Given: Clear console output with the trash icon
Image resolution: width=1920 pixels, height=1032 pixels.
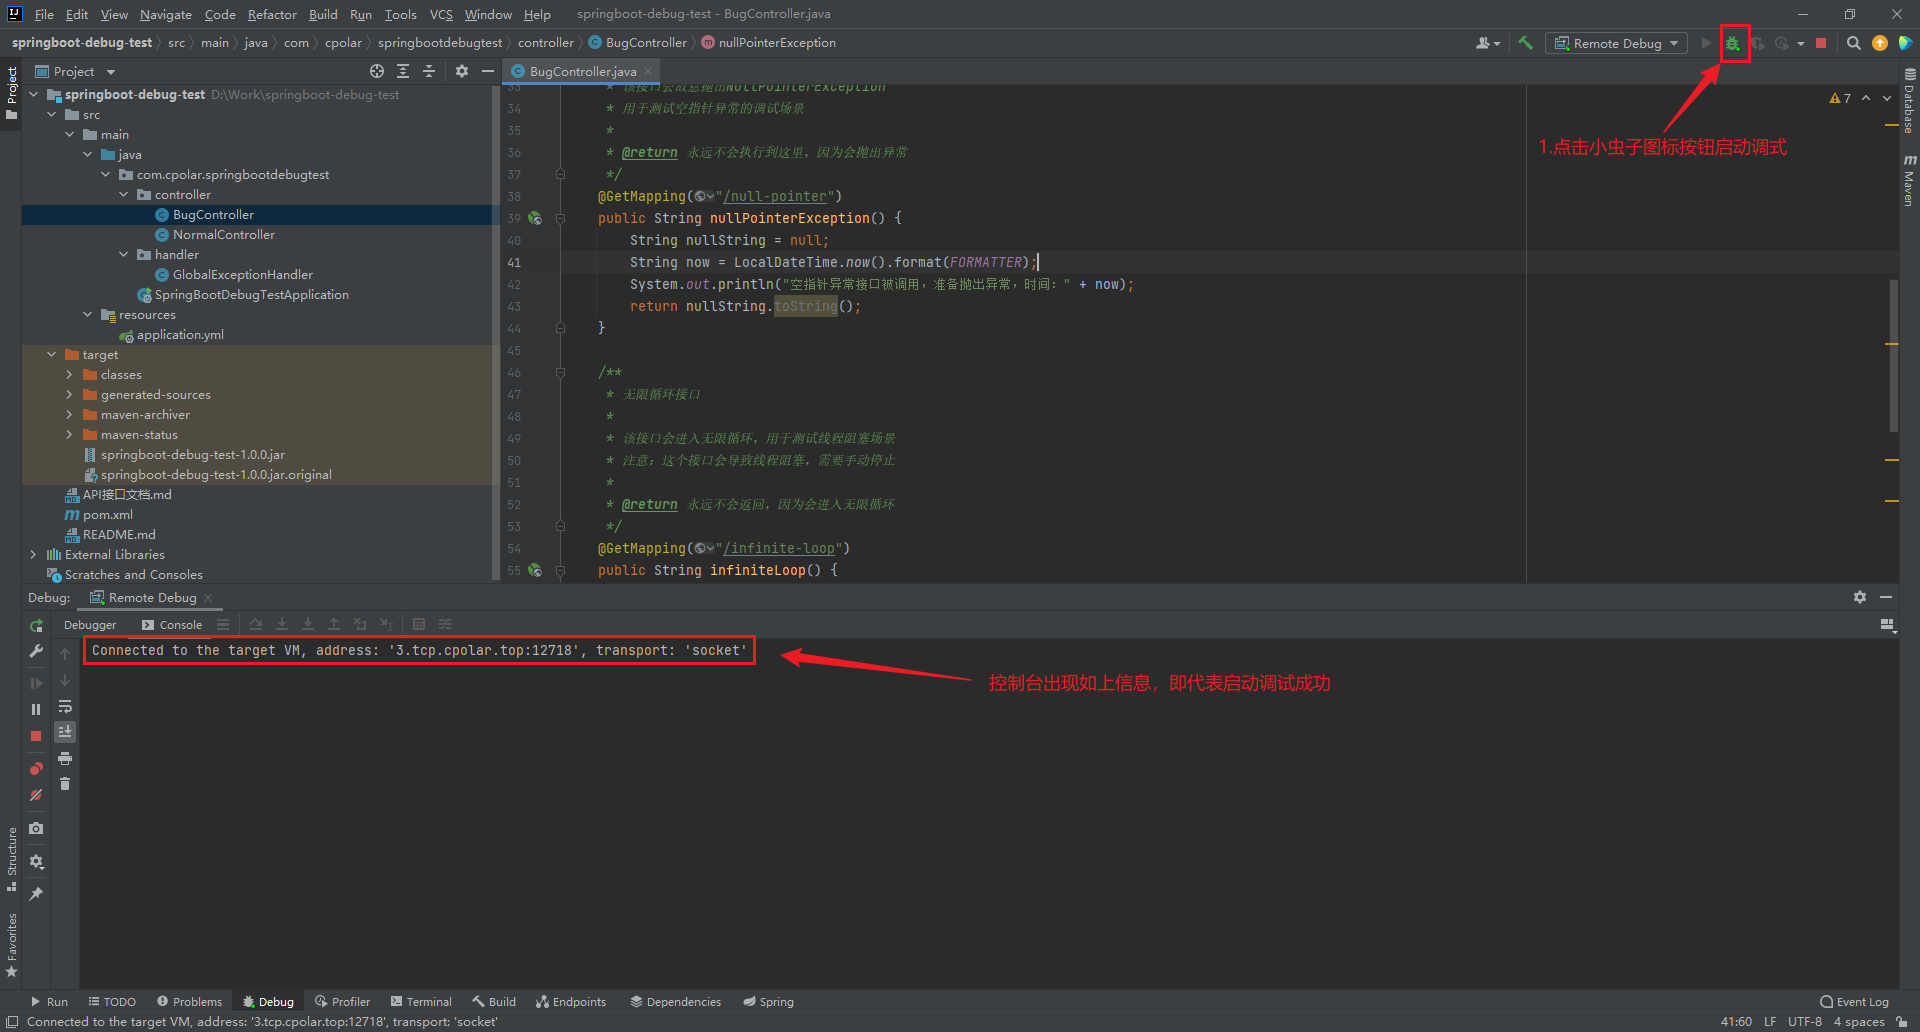Looking at the screenshot, I should [65, 784].
